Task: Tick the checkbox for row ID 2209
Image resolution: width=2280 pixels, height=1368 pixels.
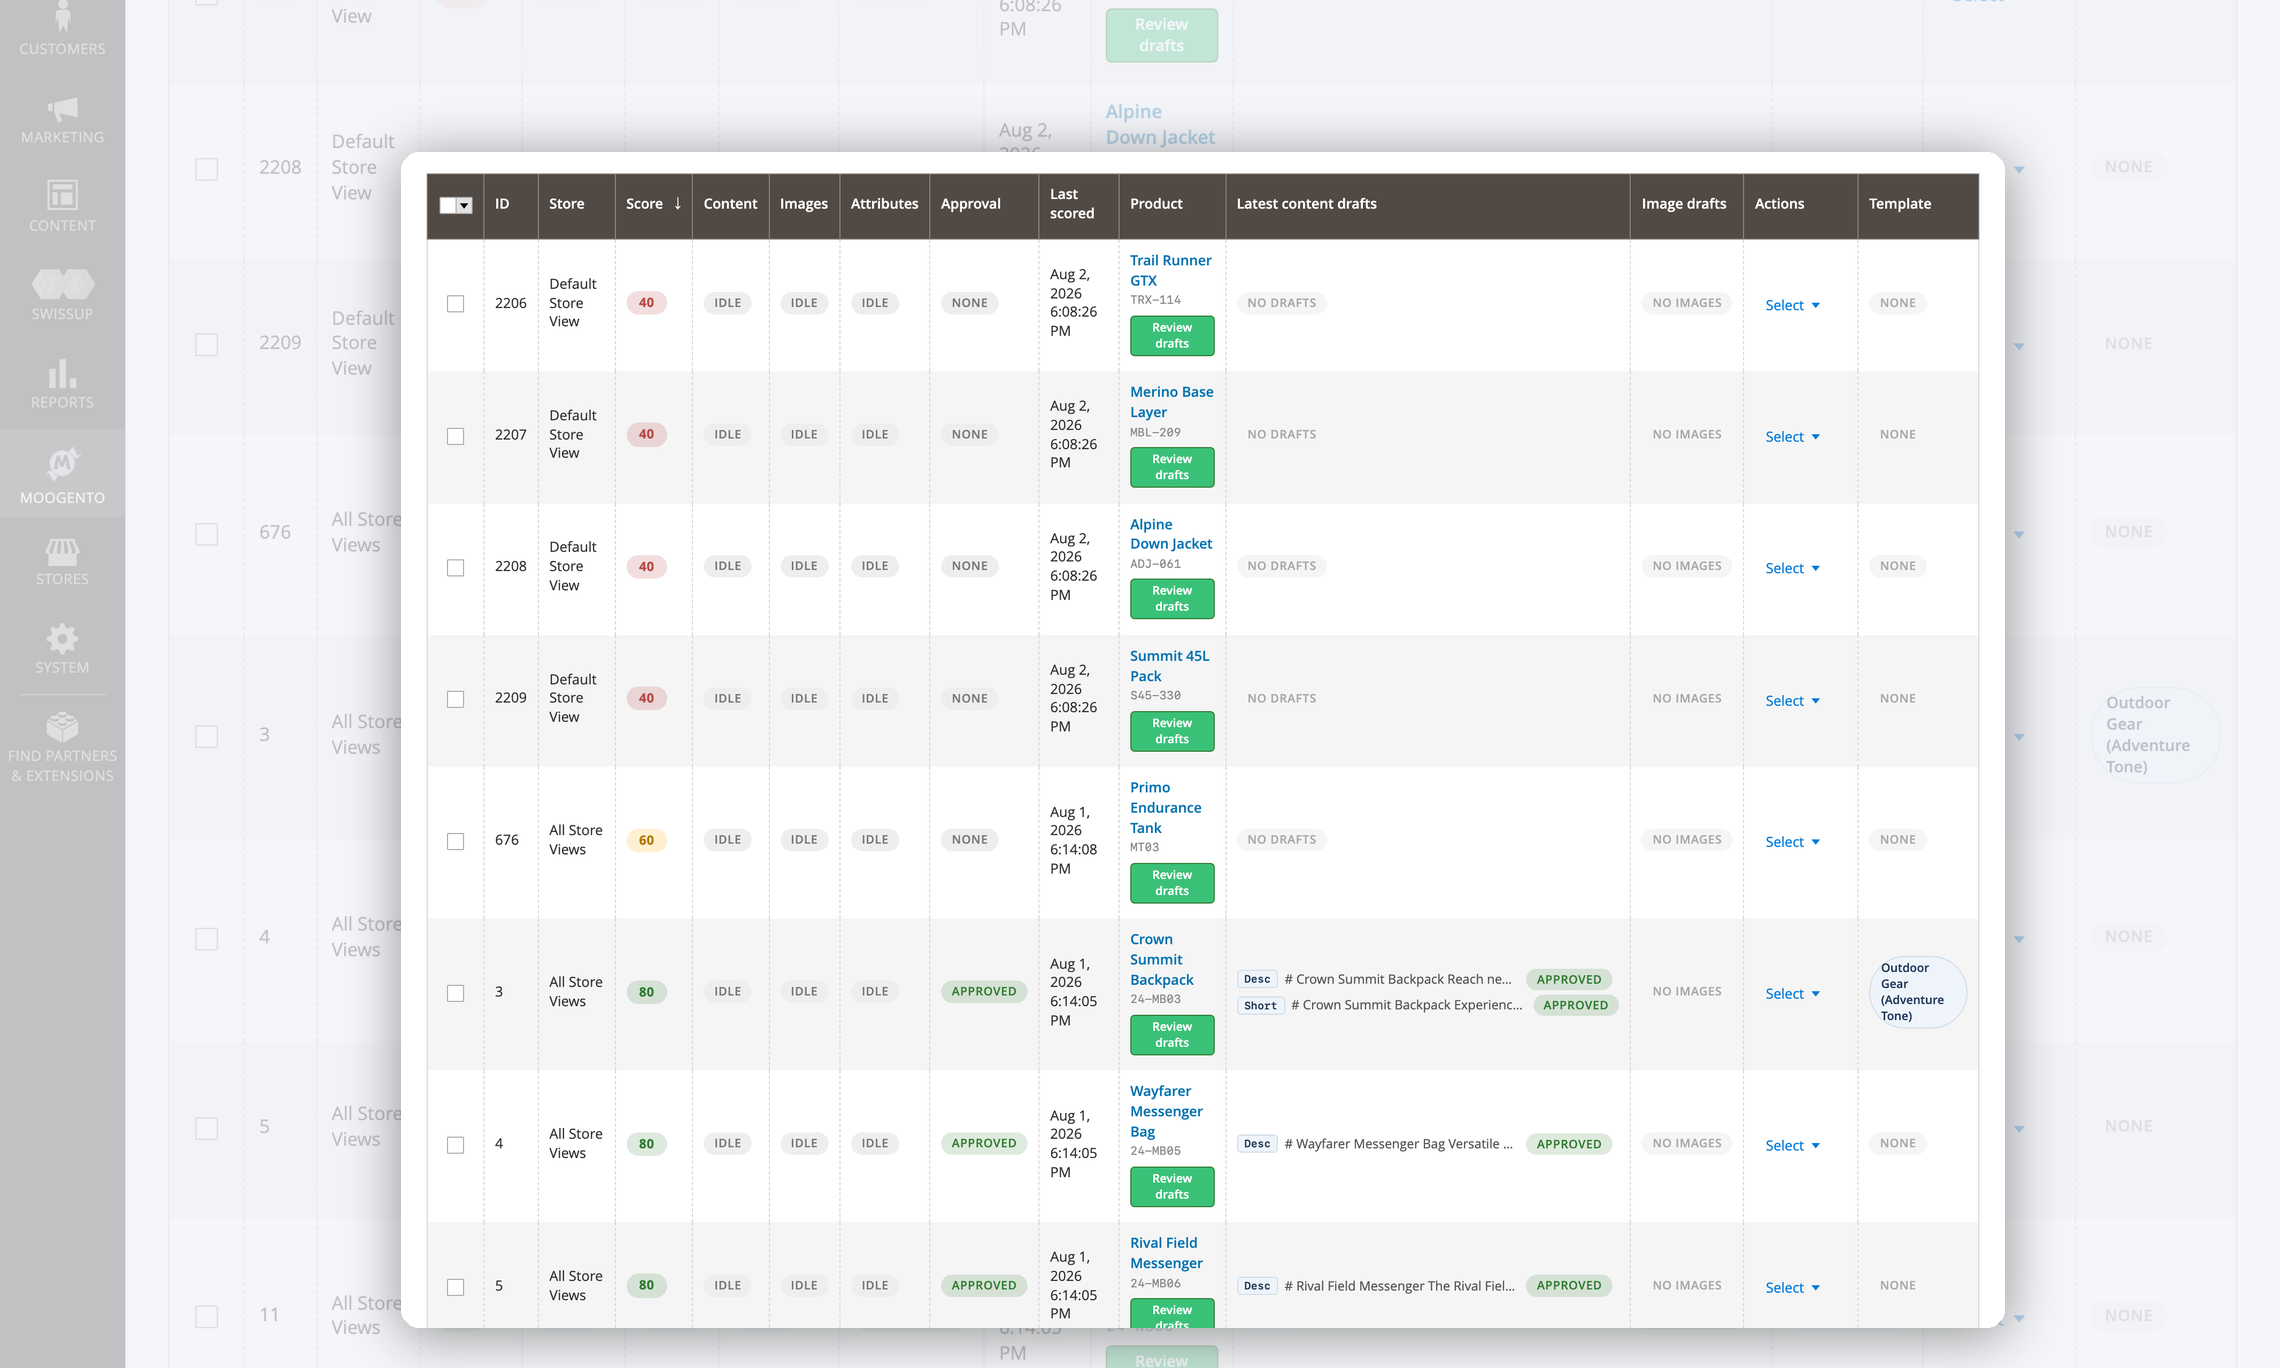Action: [455, 699]
